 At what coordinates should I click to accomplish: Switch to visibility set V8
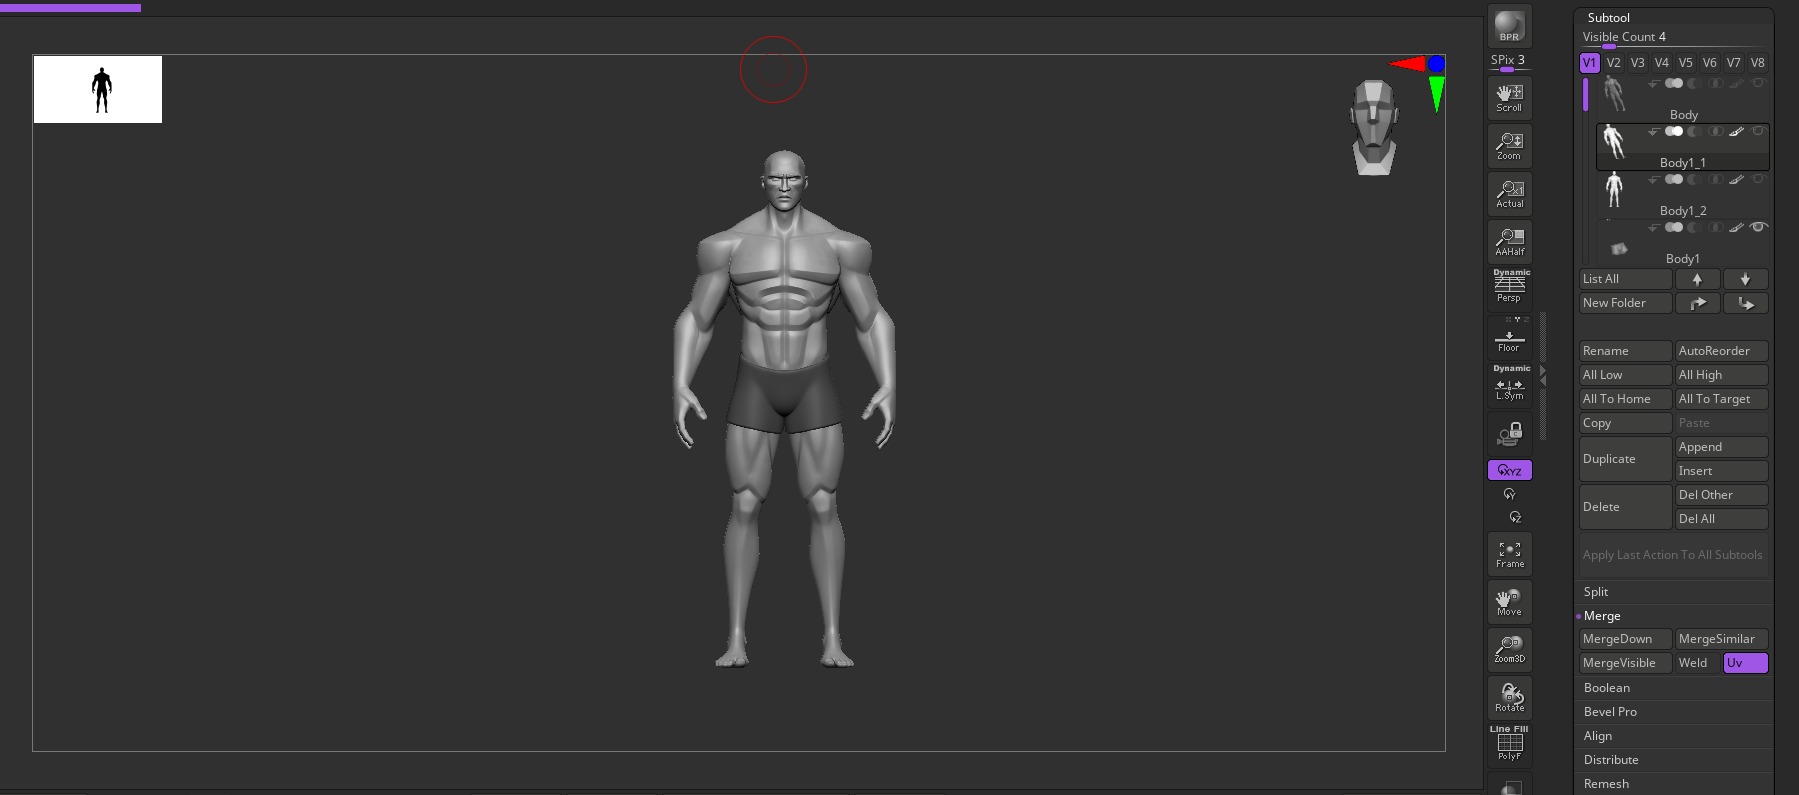pyautogui.click(x=1758, y=63)
